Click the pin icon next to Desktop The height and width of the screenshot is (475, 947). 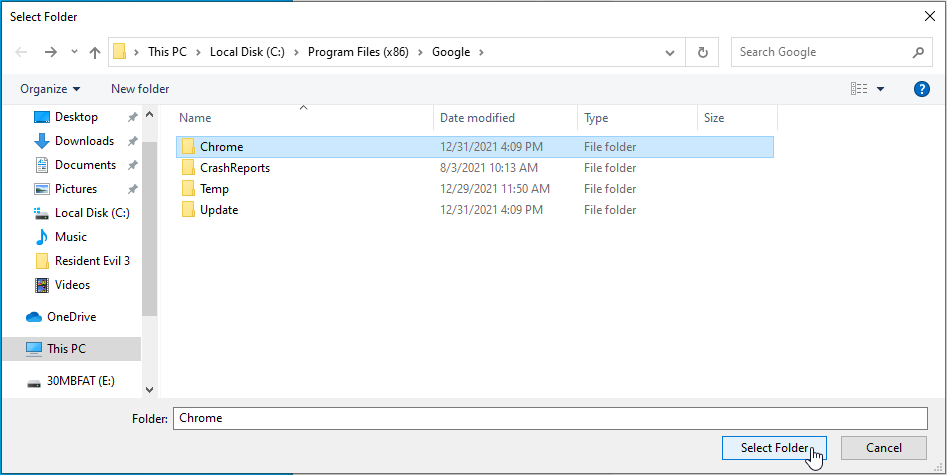pos(132,117)
